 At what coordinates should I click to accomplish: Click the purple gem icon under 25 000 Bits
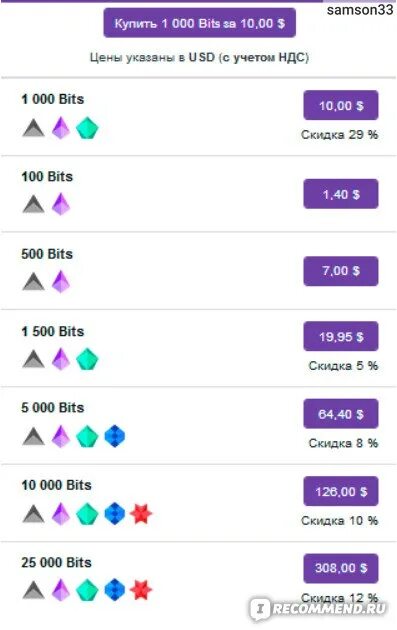[61, 590]
